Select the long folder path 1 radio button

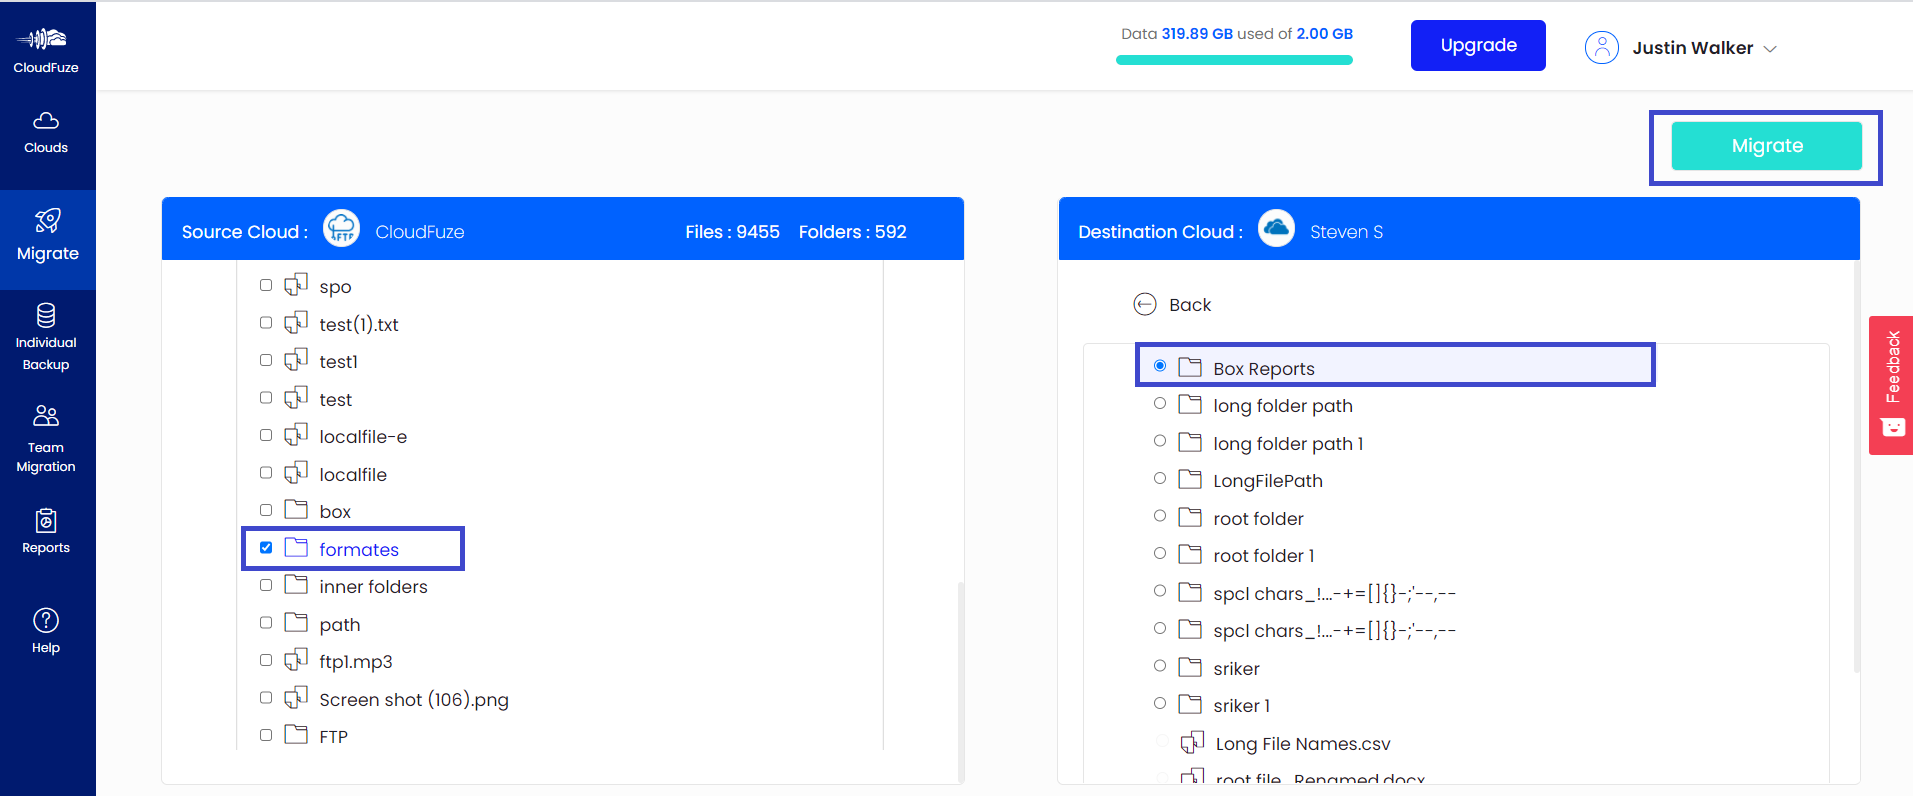(1160, 441)
